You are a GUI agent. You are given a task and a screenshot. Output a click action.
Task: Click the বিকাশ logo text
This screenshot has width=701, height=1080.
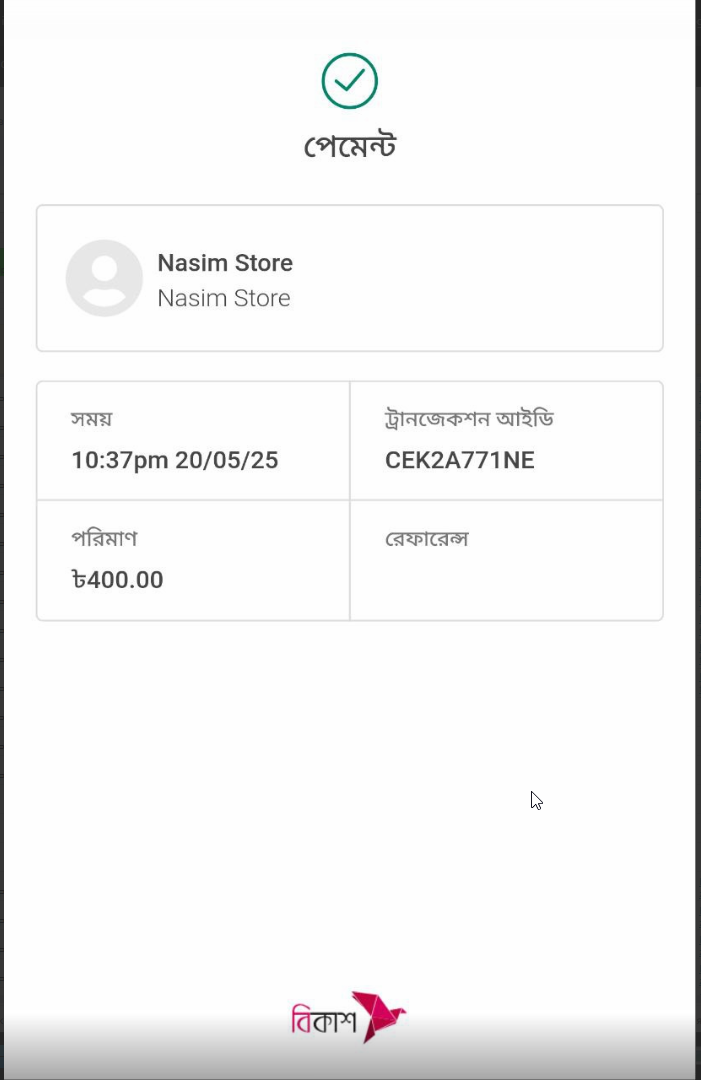(x=324, y=1019)
